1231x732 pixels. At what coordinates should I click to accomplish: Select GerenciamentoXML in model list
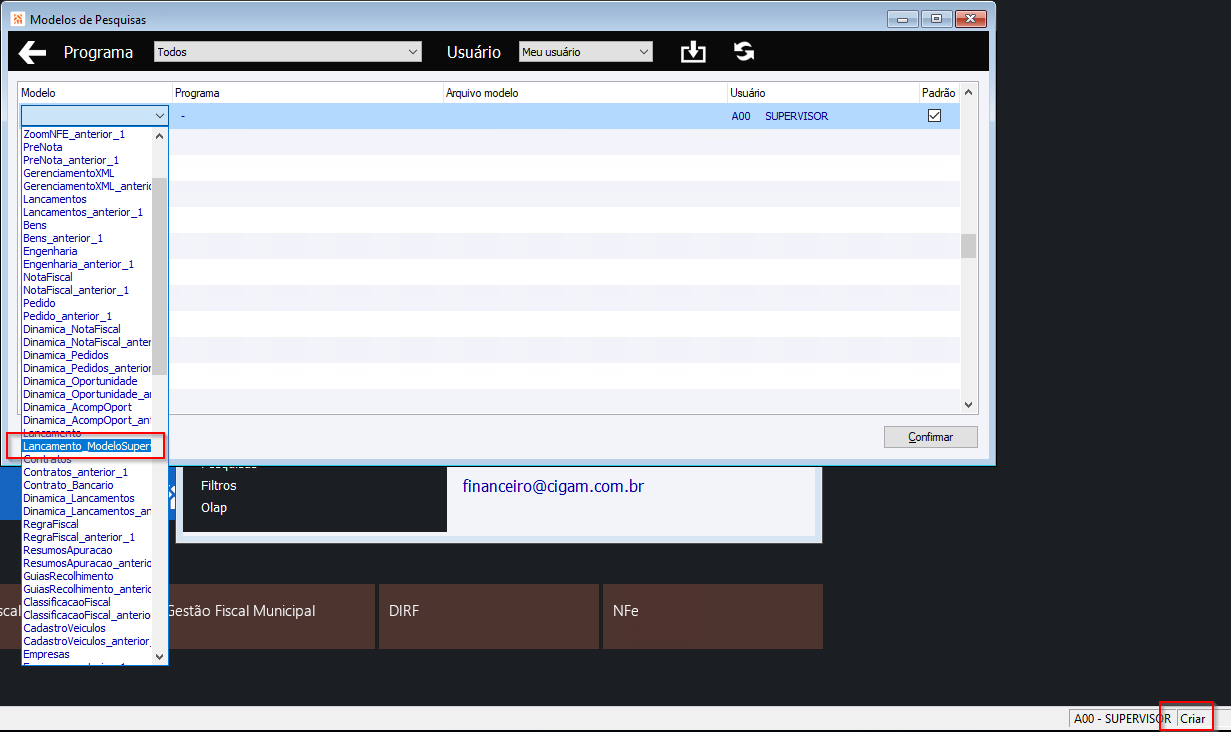click(x=68, y=173)
